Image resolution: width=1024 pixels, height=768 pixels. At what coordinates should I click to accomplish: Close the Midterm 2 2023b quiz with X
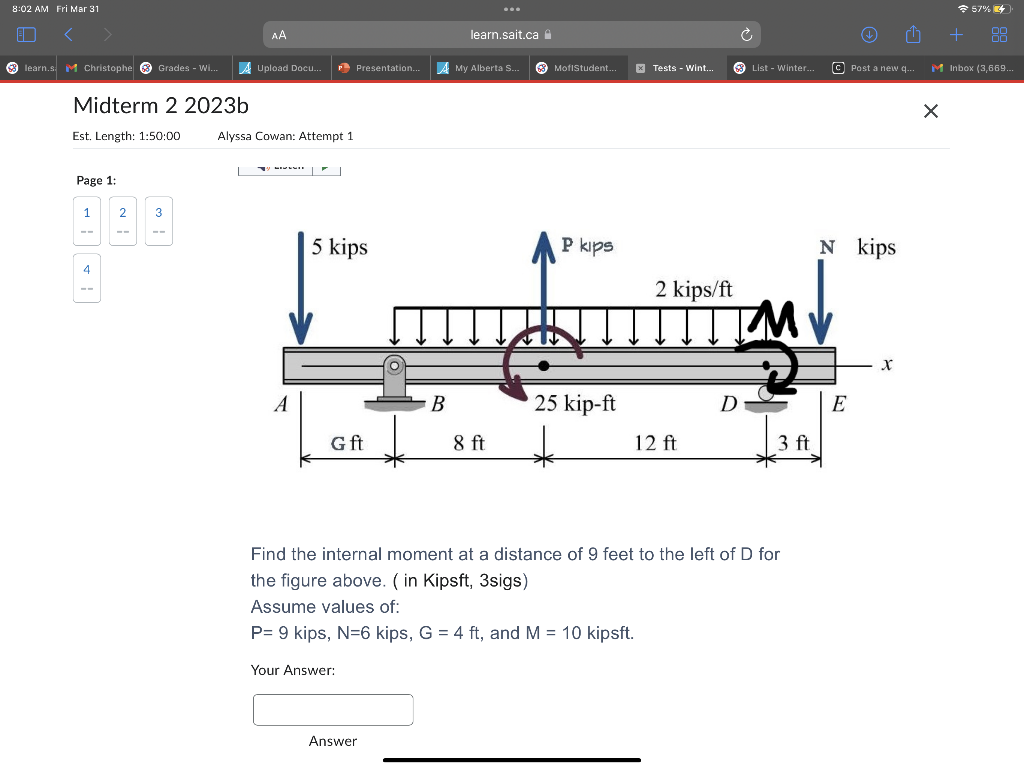click(931, 111)
